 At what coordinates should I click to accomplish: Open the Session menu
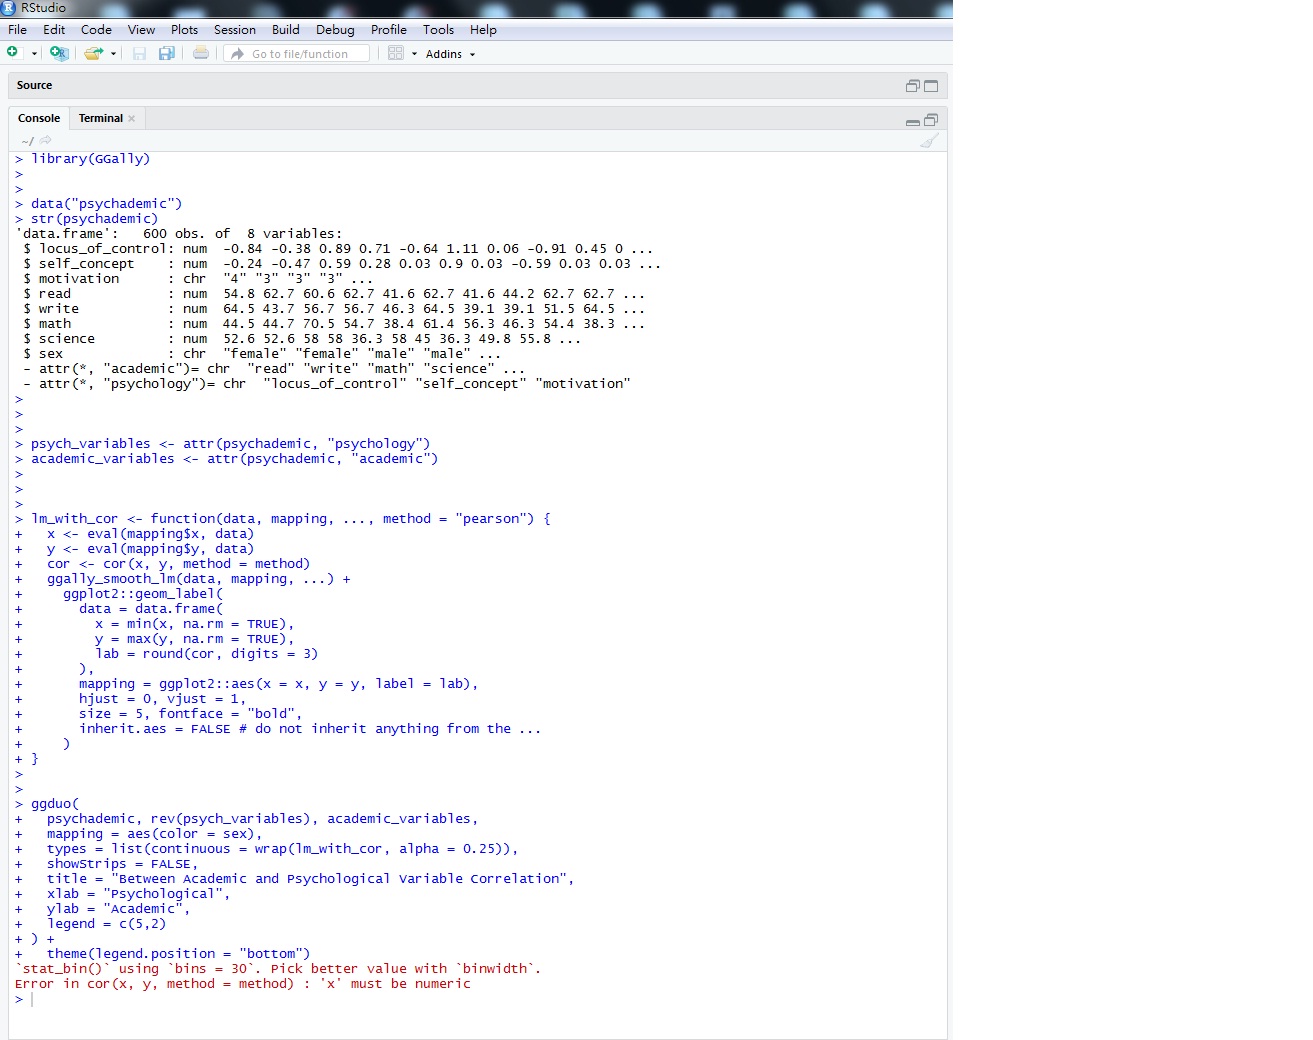pyautogui.click(x=234, y=29)
